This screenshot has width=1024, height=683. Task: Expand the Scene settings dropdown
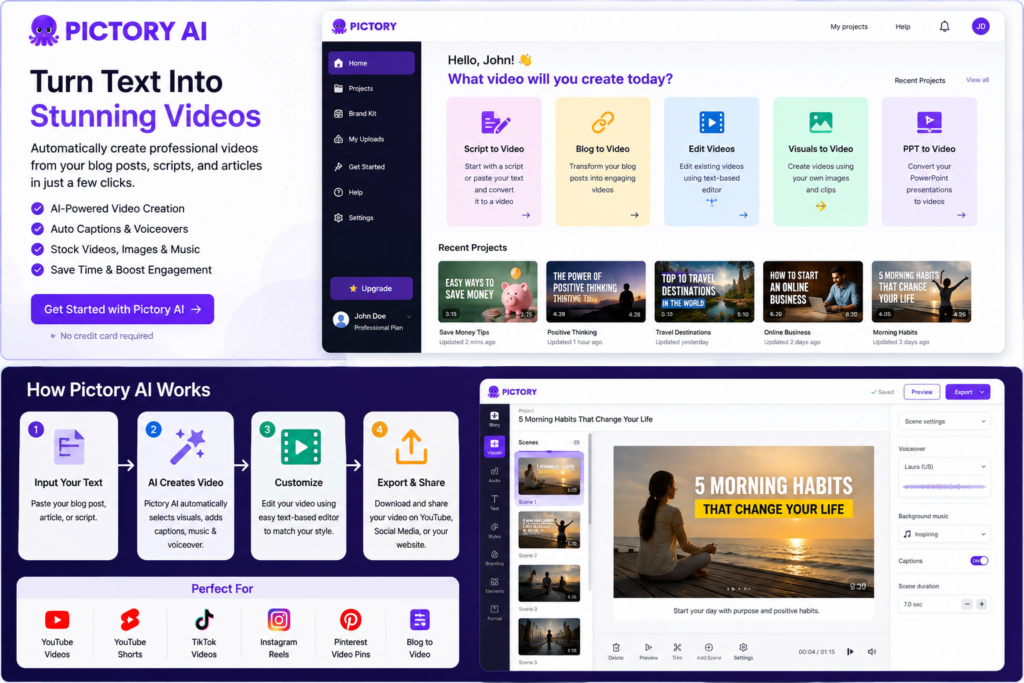coord(944,422)
